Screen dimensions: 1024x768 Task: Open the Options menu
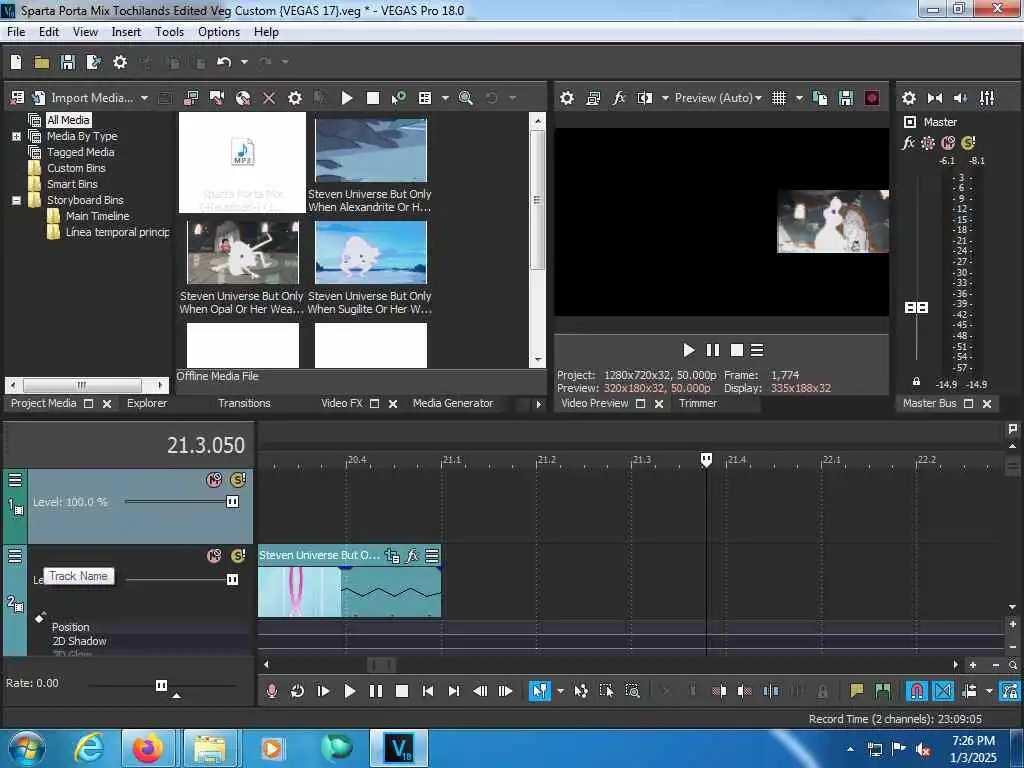click(x=219, y=32)
